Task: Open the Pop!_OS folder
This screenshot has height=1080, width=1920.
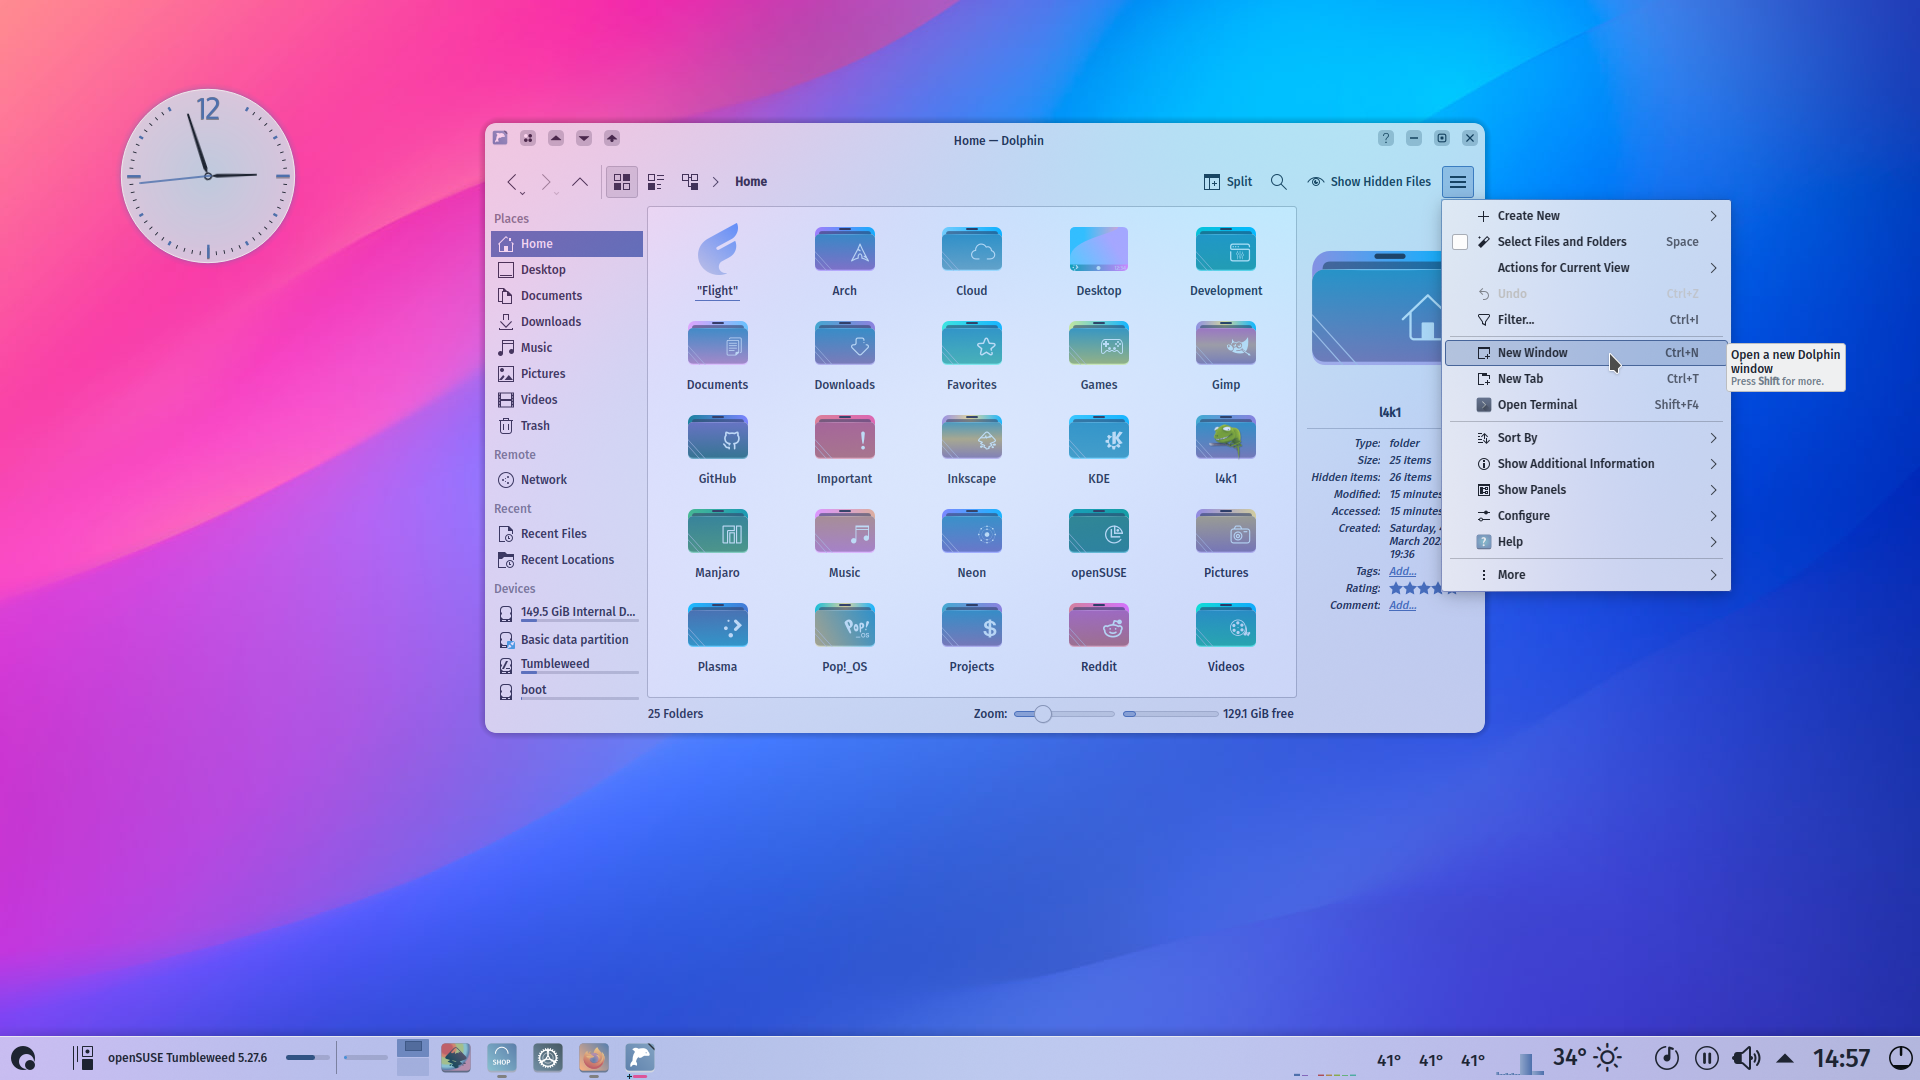Action: click(x=844, y=637)
